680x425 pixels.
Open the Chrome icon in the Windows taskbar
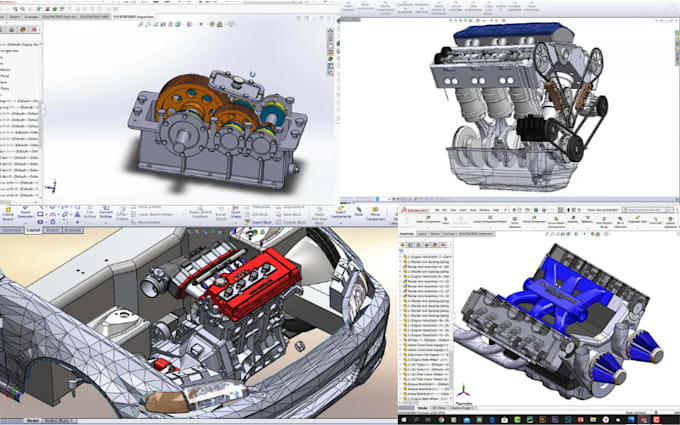[441, 420]
